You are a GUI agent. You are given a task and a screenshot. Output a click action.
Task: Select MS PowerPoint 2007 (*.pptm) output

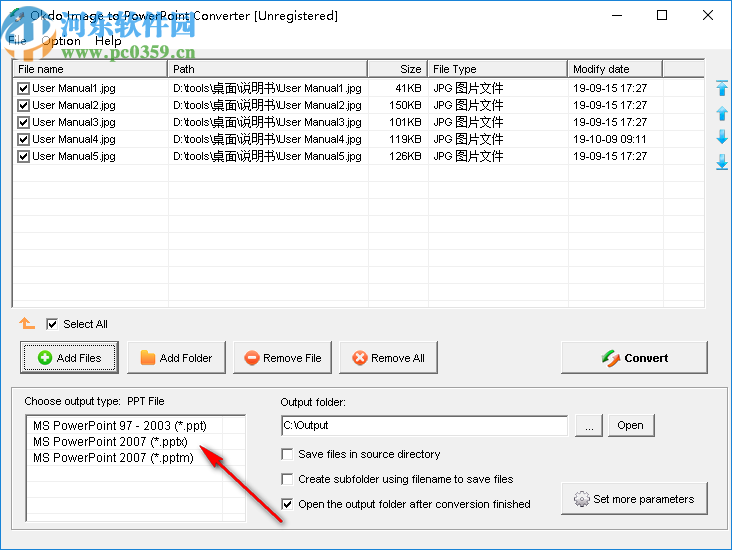pos(113,458)
